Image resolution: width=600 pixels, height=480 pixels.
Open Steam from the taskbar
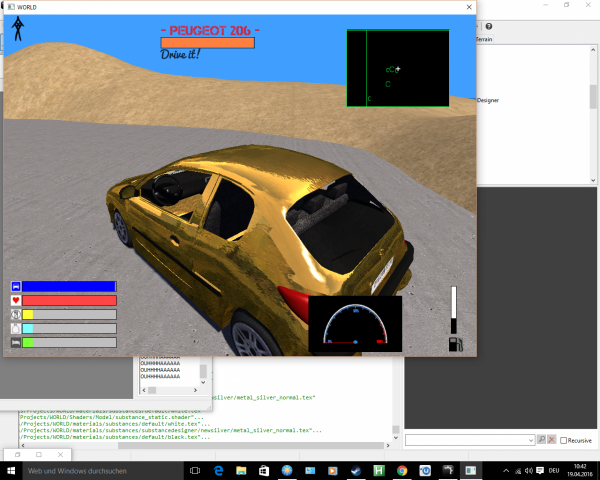(x=356, y=470)
